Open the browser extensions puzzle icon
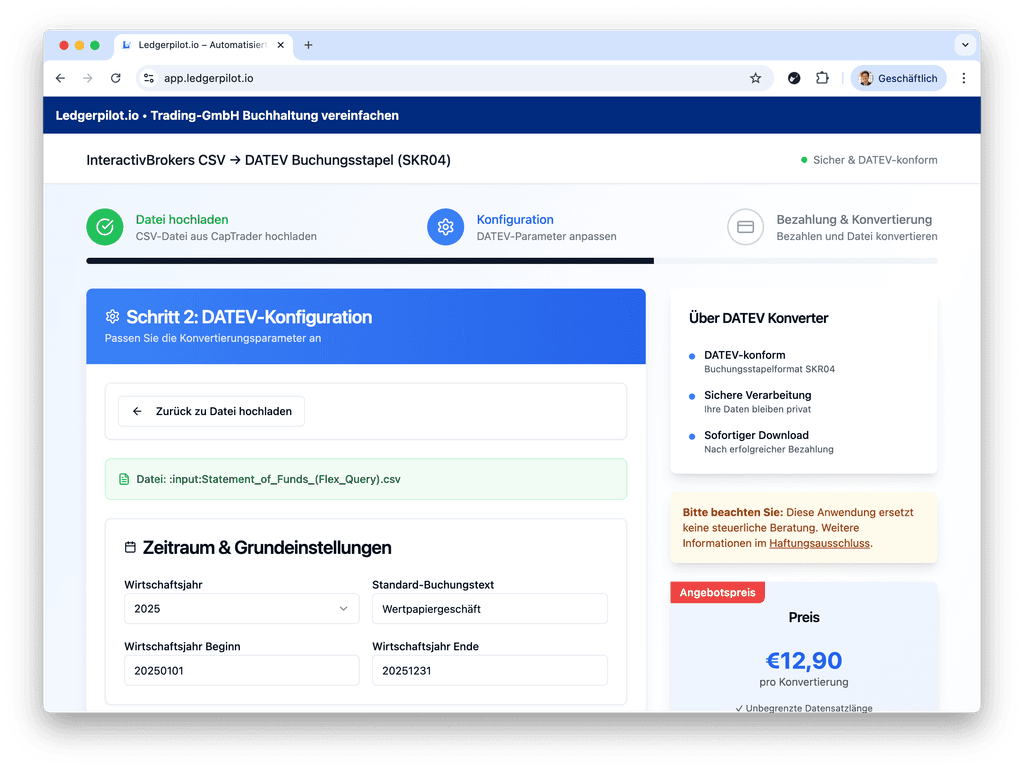 [822, 78]
